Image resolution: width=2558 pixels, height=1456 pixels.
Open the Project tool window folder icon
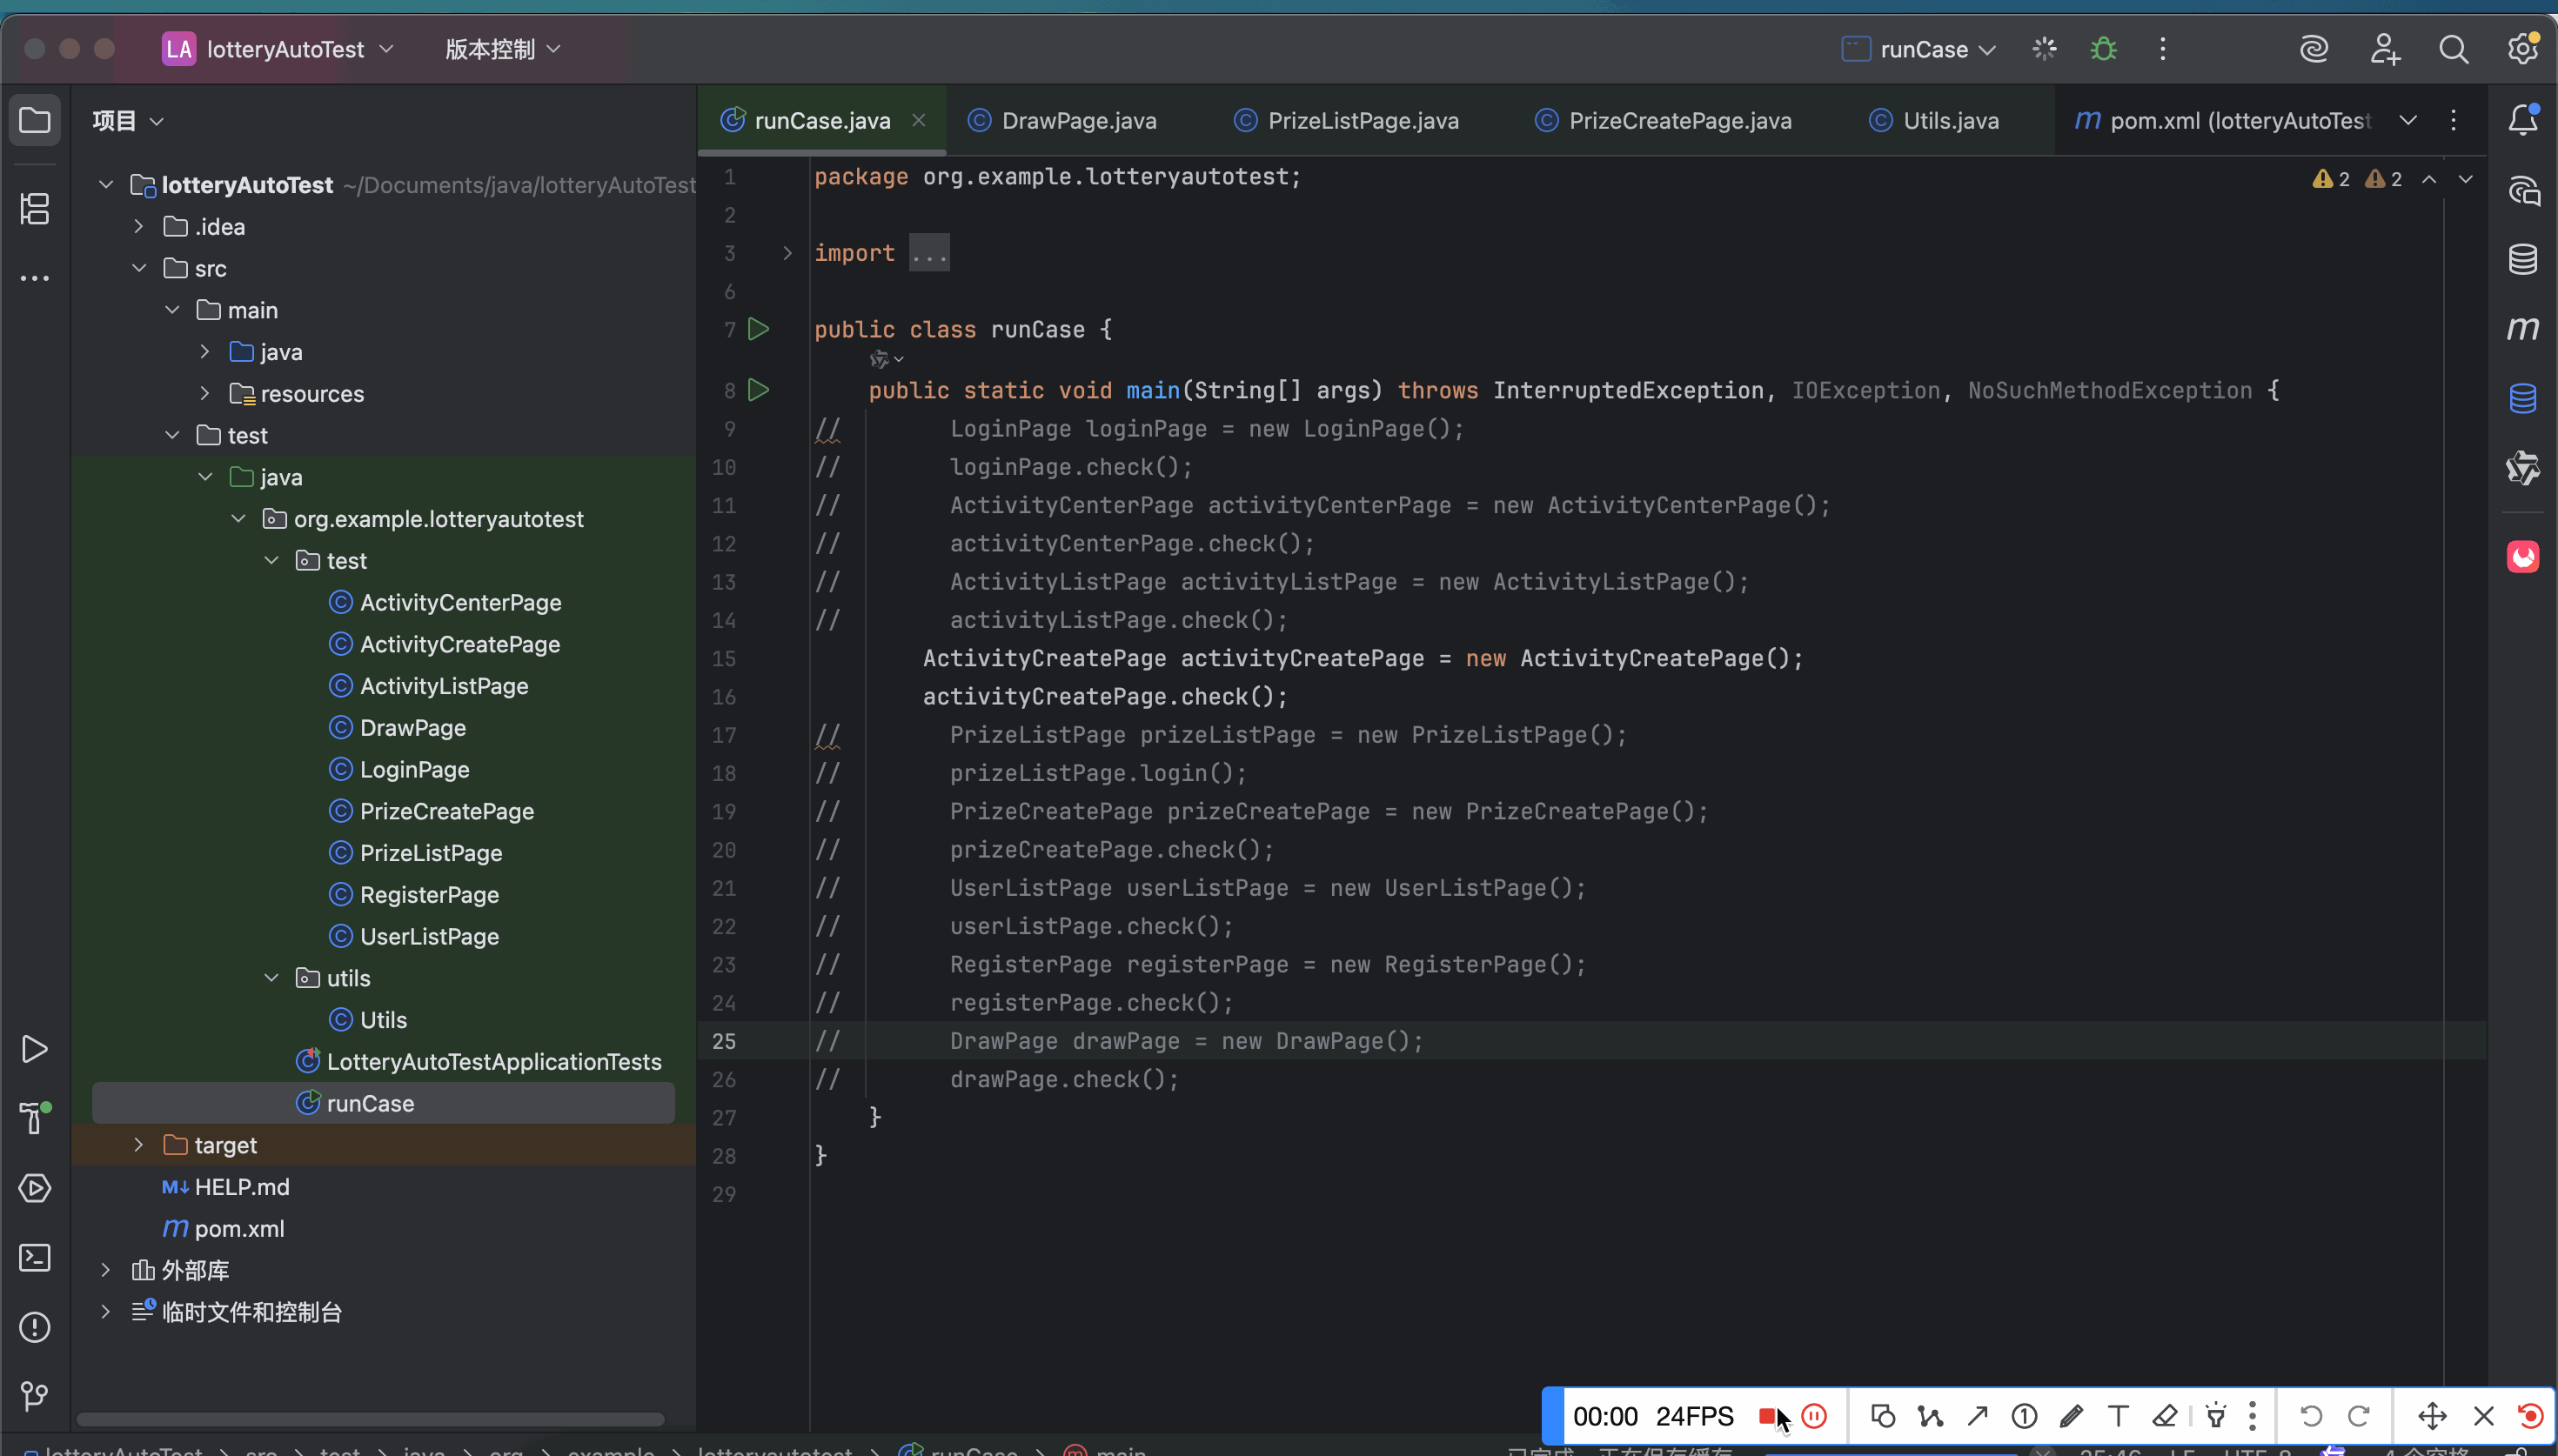point(35,121)
